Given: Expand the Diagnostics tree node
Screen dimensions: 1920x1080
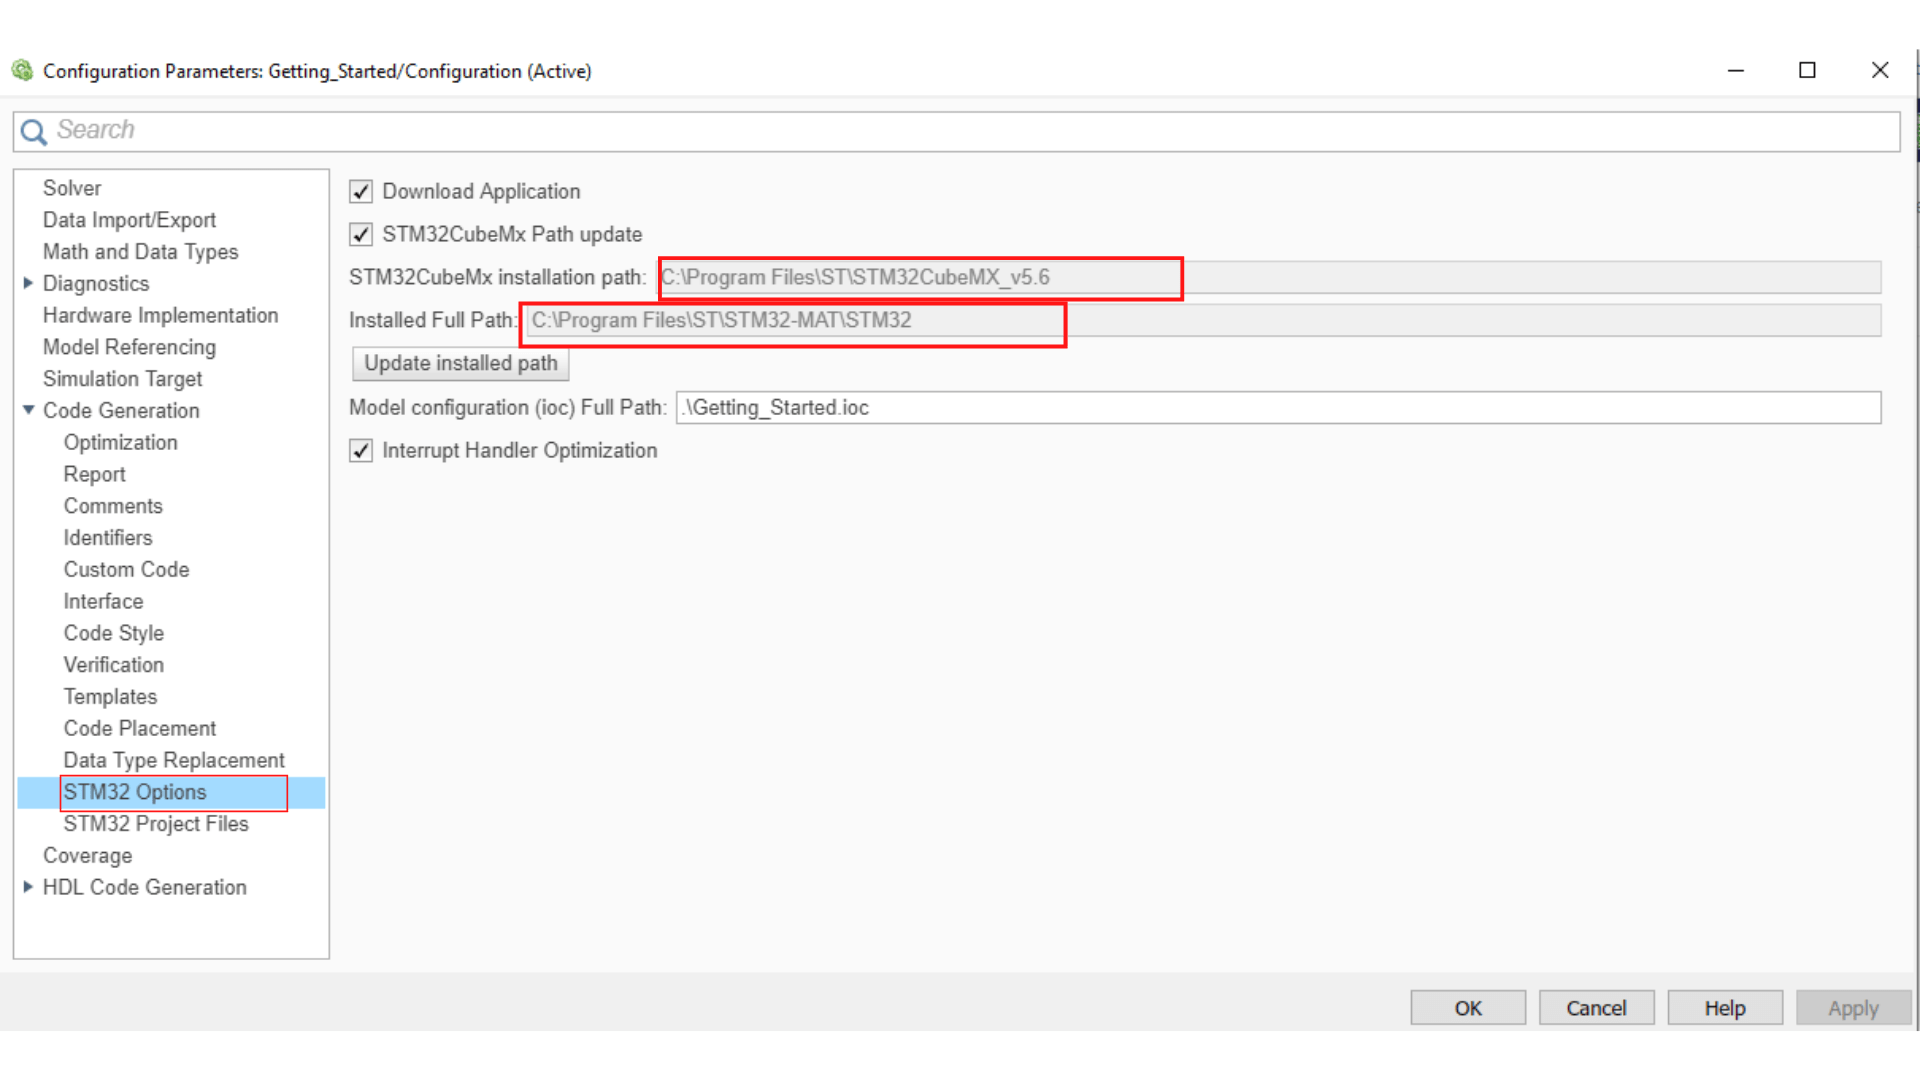Looking at the screenshot, I should (x=28, y=283).
